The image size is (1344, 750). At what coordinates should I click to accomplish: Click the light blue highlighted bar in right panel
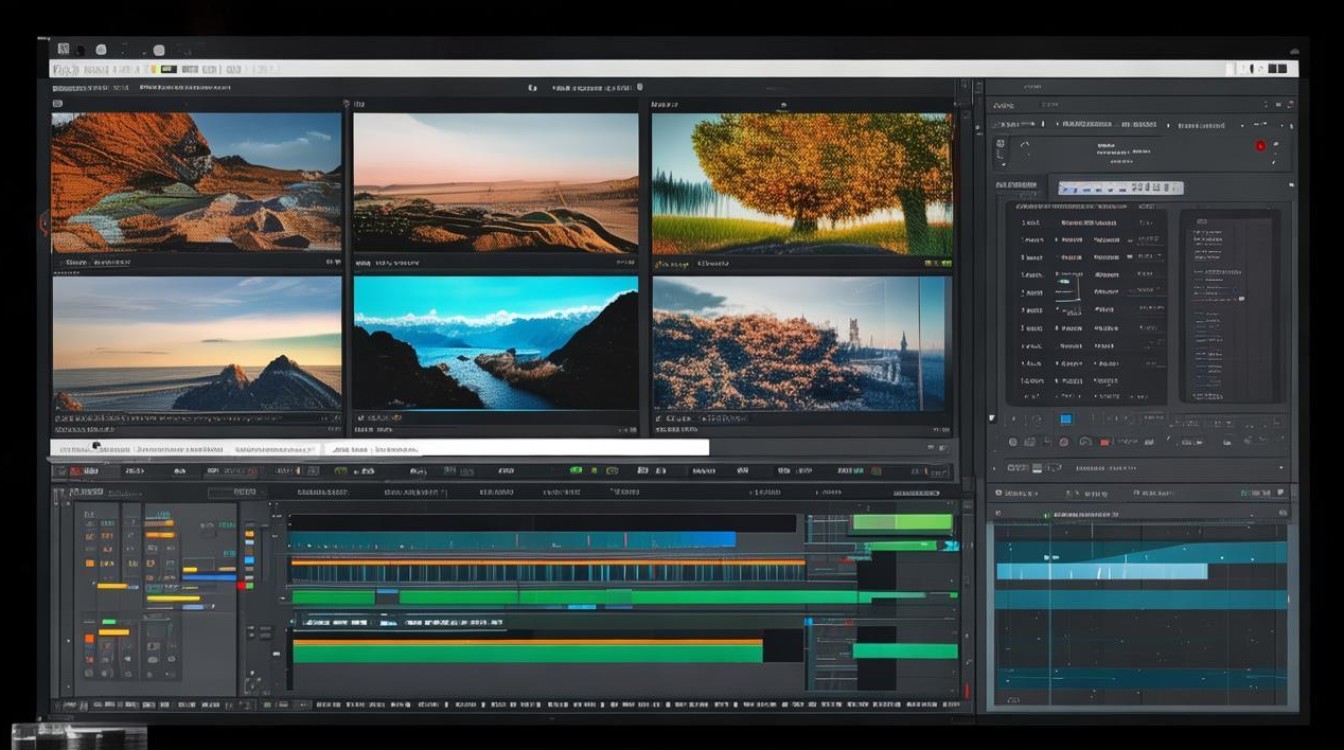click(1121, 188)
